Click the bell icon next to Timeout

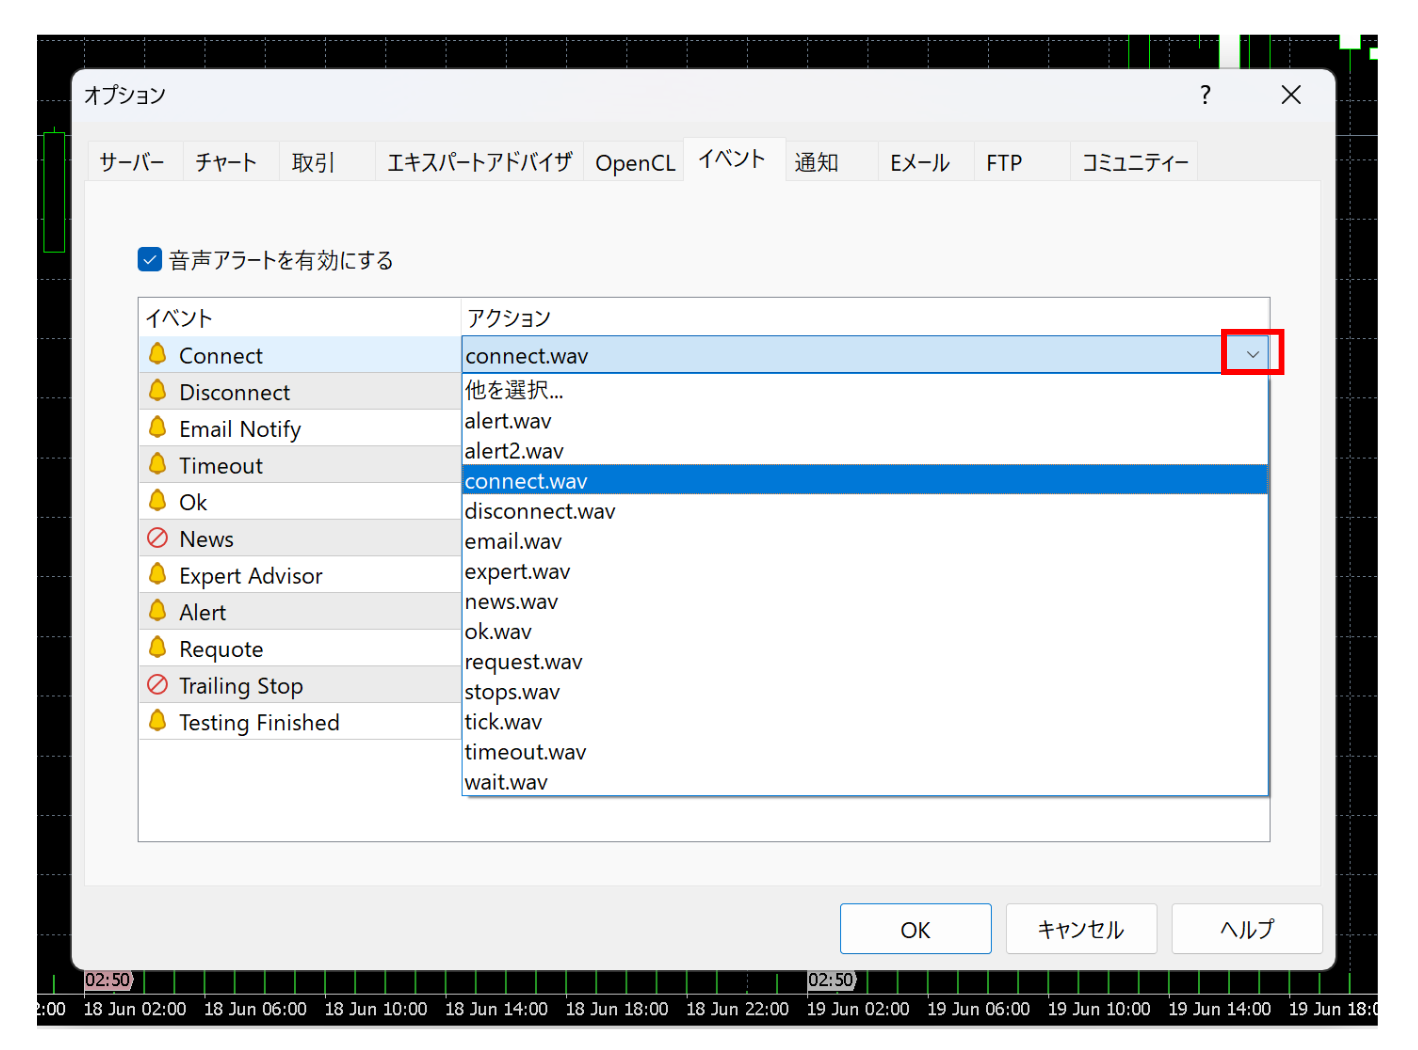pyautogui.click(x=158, y=464)
